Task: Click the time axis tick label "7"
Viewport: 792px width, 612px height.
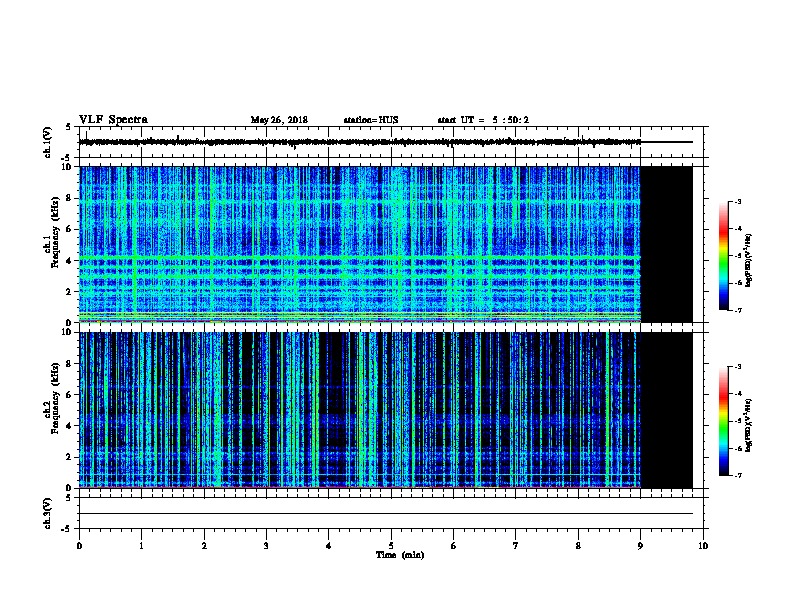Action: pyautogui.click(x=516, y=545)
